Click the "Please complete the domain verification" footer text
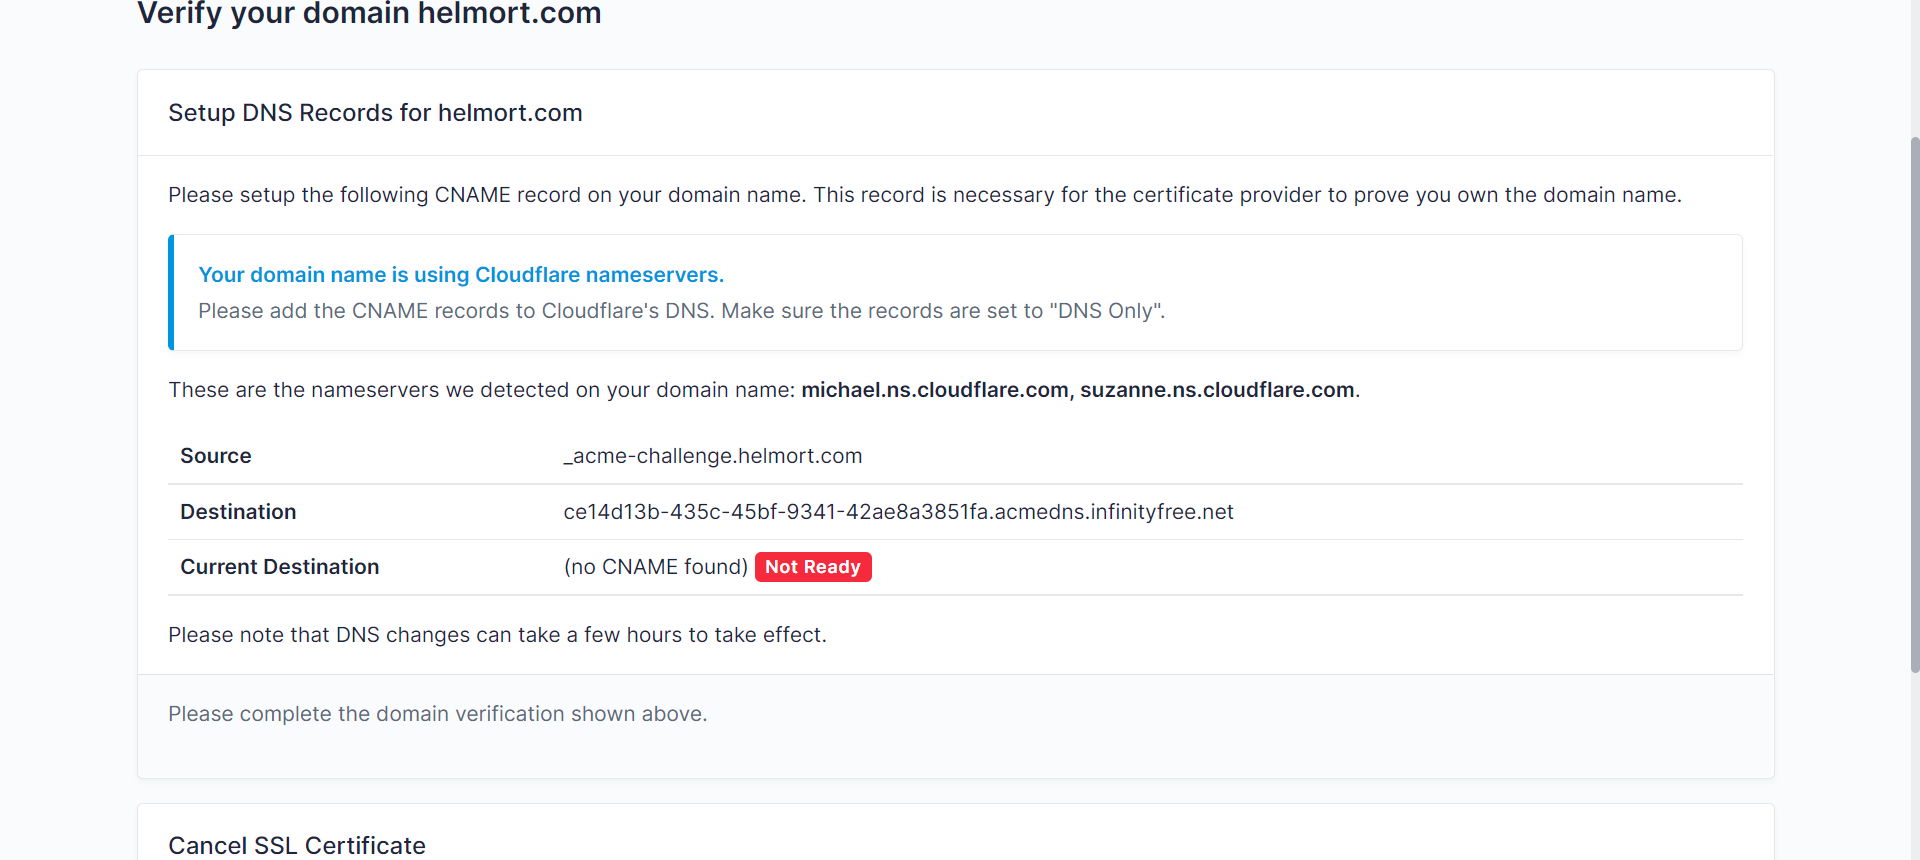Image resolution: width=1920 pixels, height=860 pixels. pyautogui.click(x=437, y=714)
